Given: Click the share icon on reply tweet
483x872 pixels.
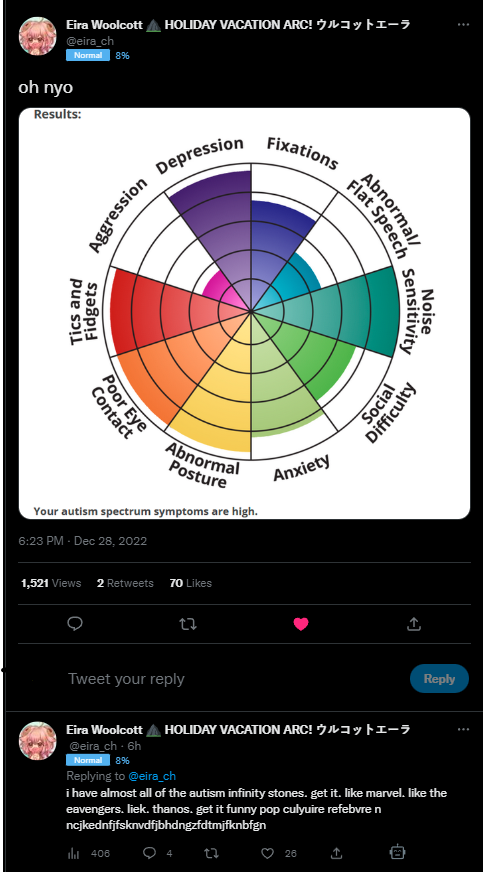Looking at the screenshot, I should tap(336, 853).
